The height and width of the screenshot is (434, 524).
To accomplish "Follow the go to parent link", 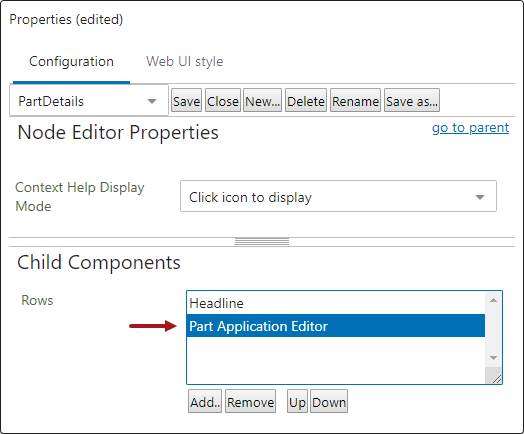I will pyautogui.click(x=470, y=128).
